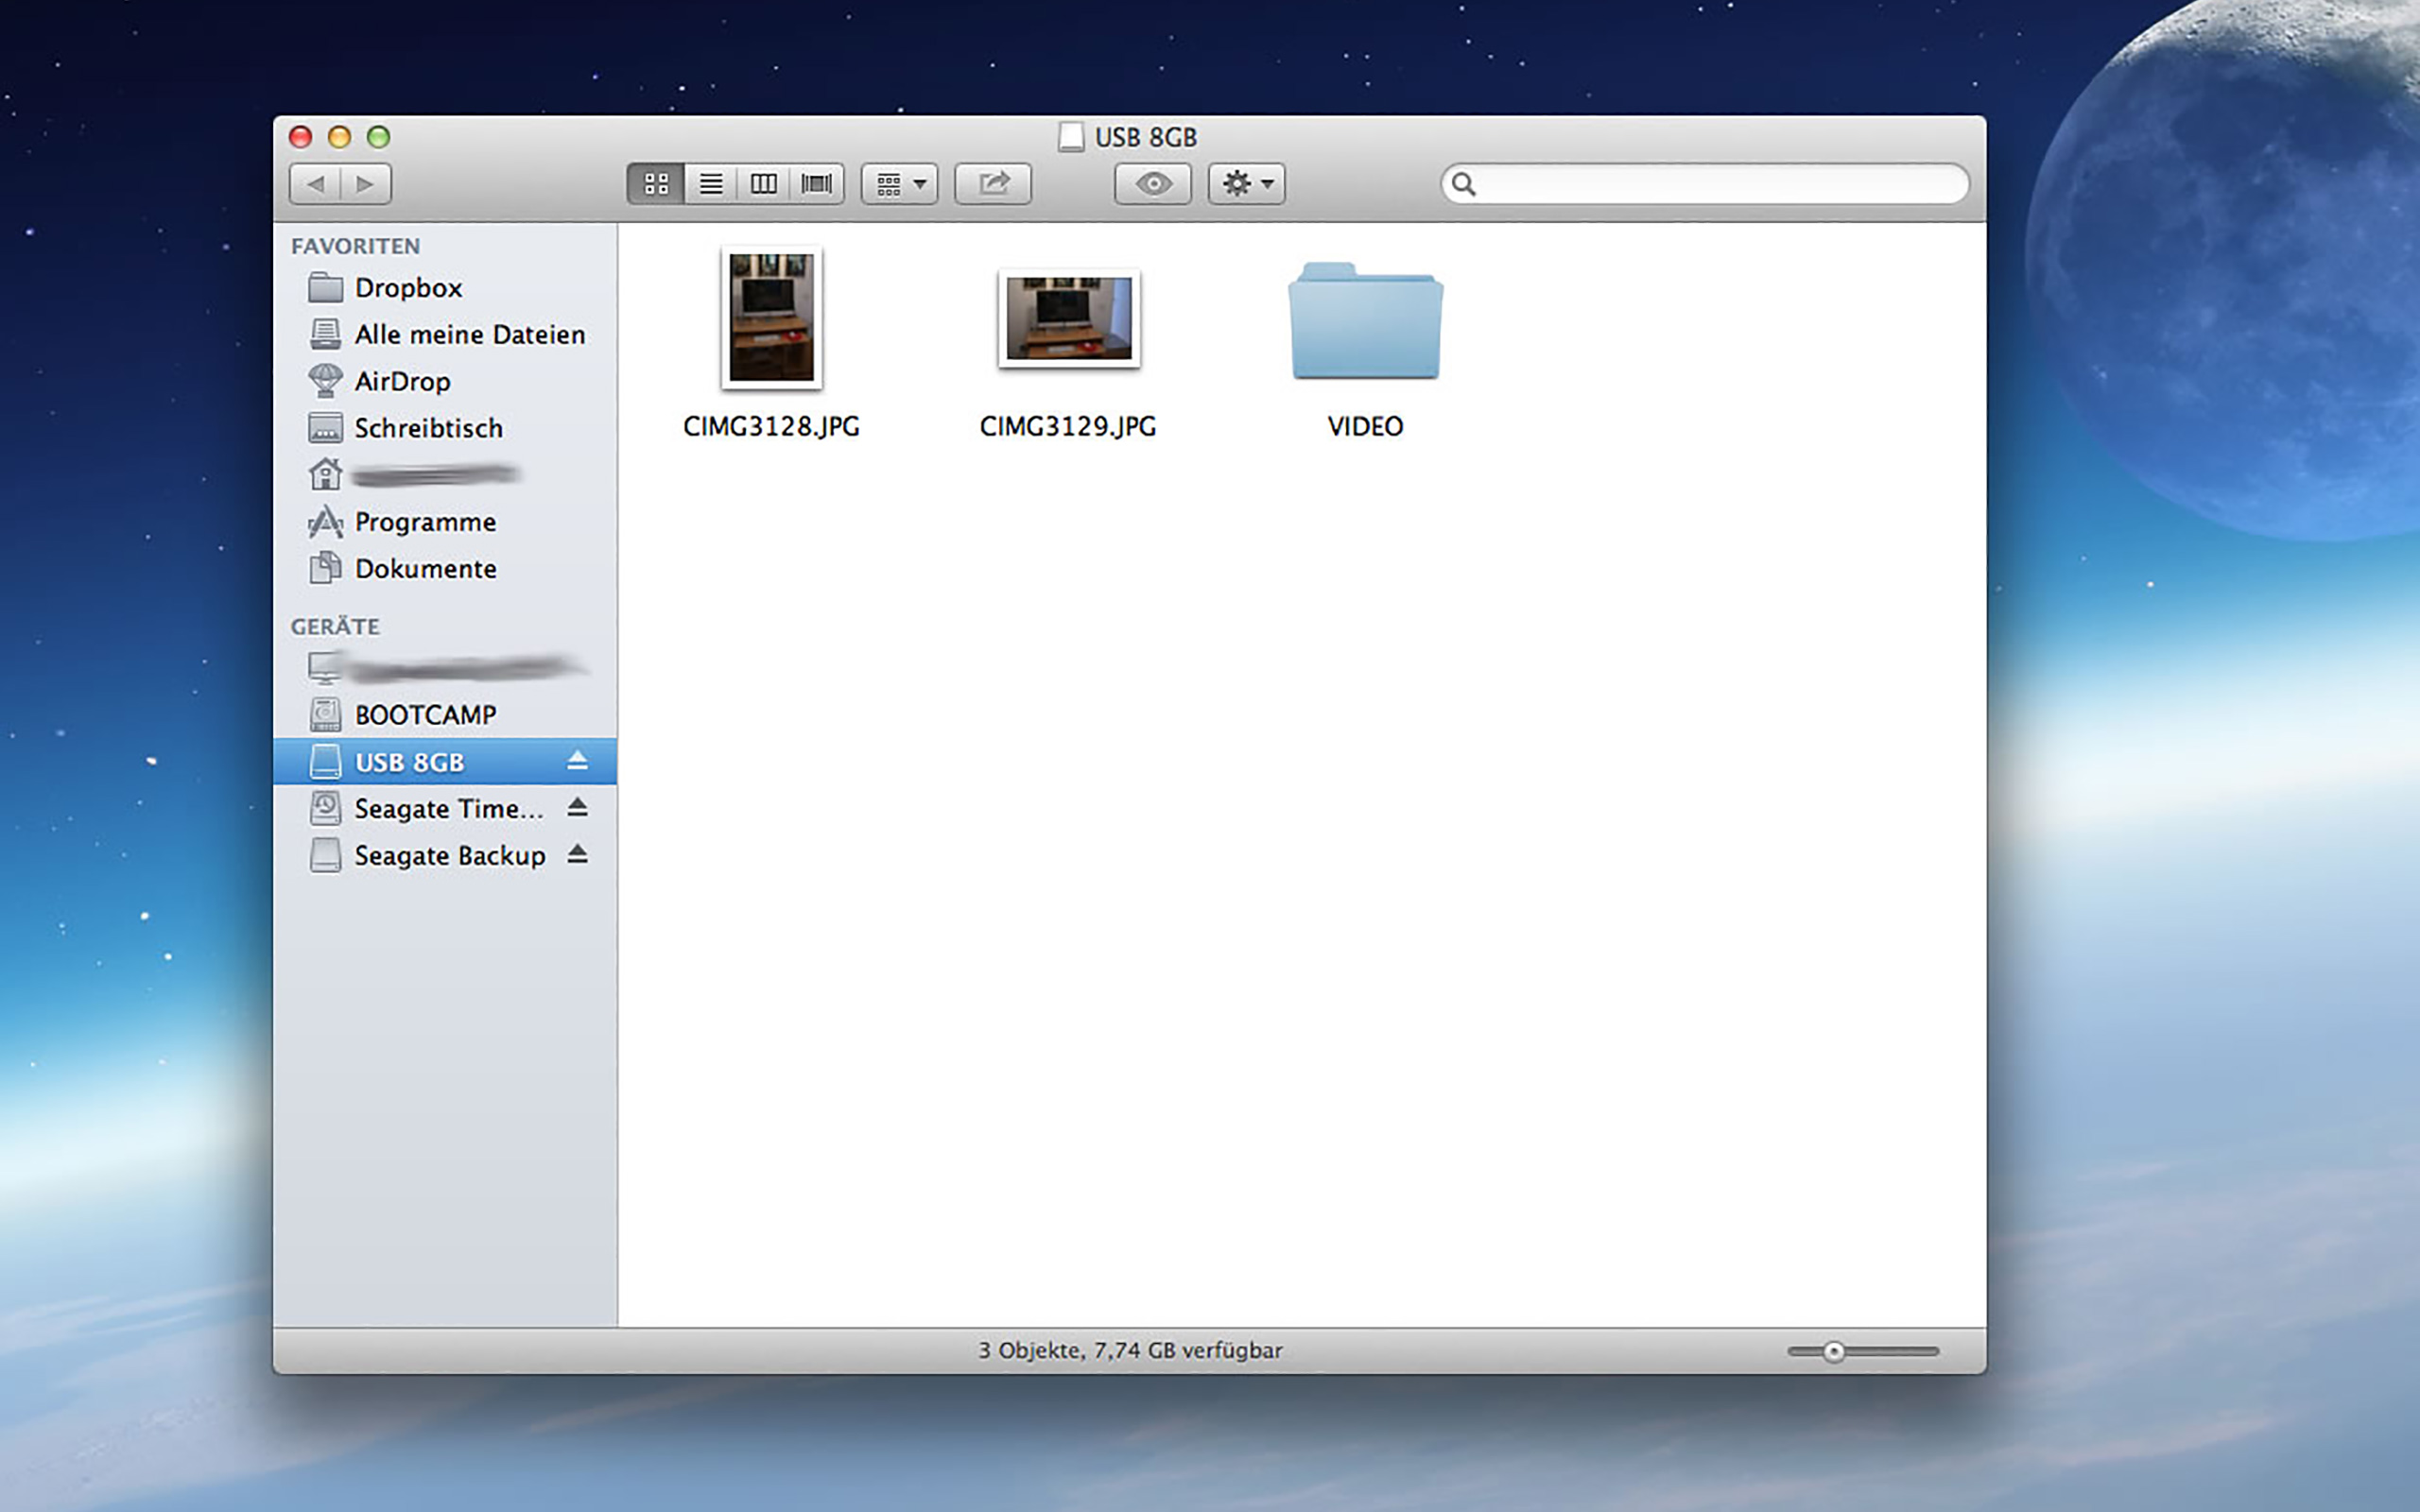This screenshot has height=1512, width=2420.
Task: Select the Seagate Time… drive
Action: point(446,808)
